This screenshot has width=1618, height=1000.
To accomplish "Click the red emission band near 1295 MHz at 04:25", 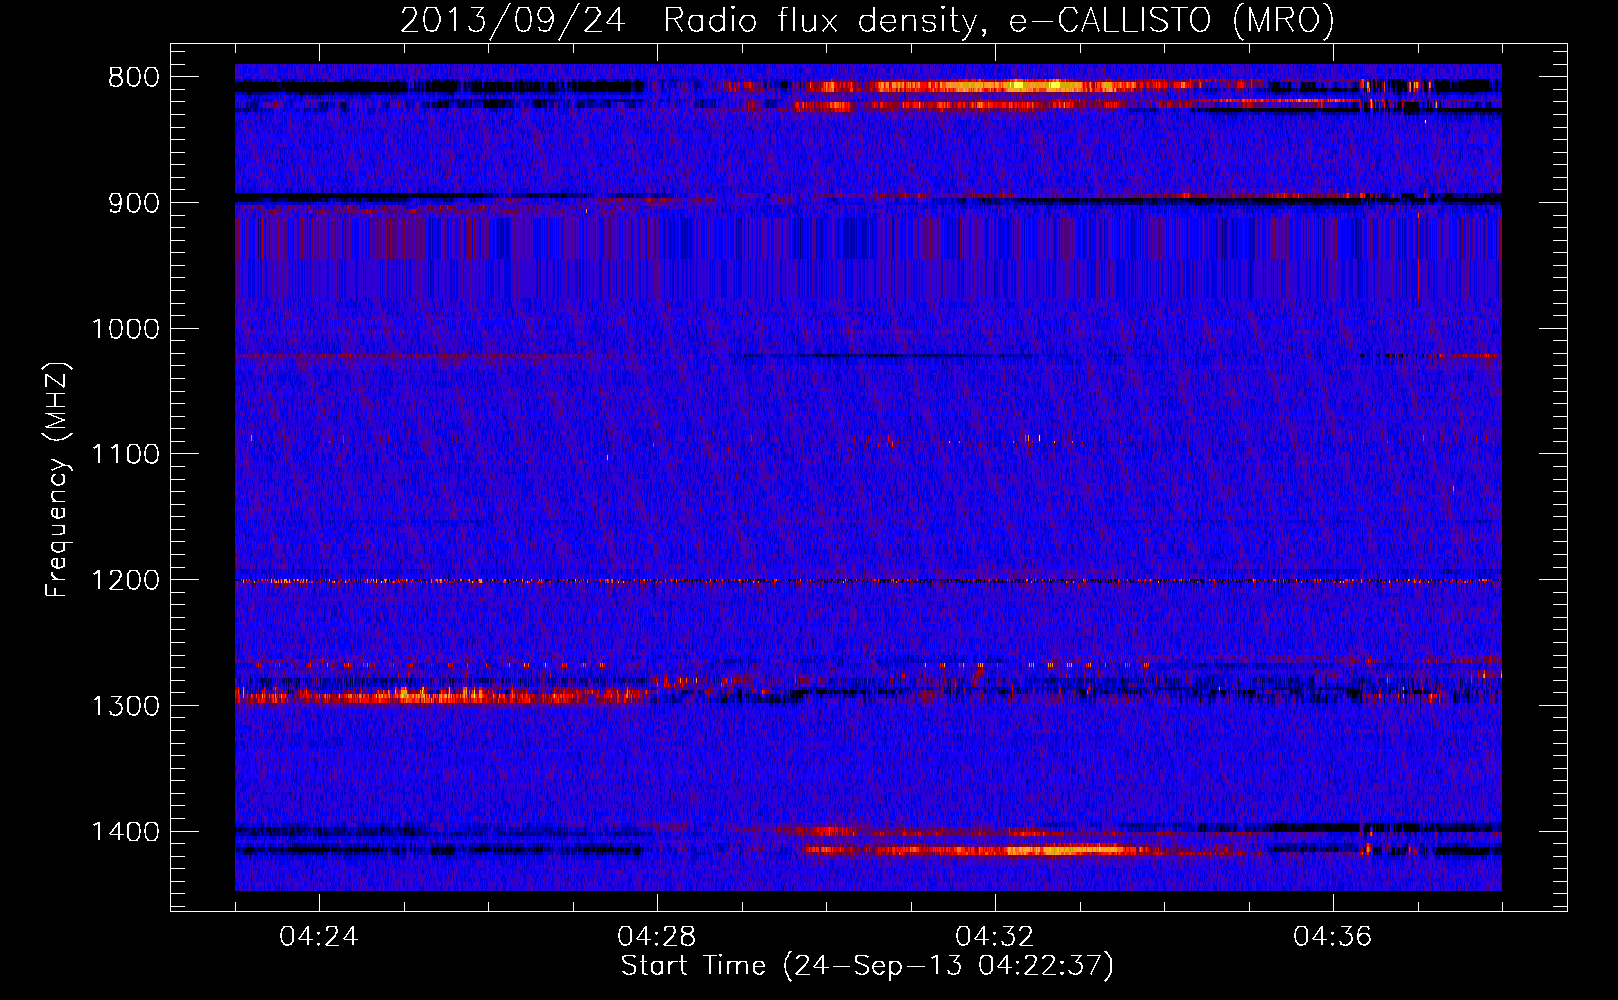I will tap(440, 695).
